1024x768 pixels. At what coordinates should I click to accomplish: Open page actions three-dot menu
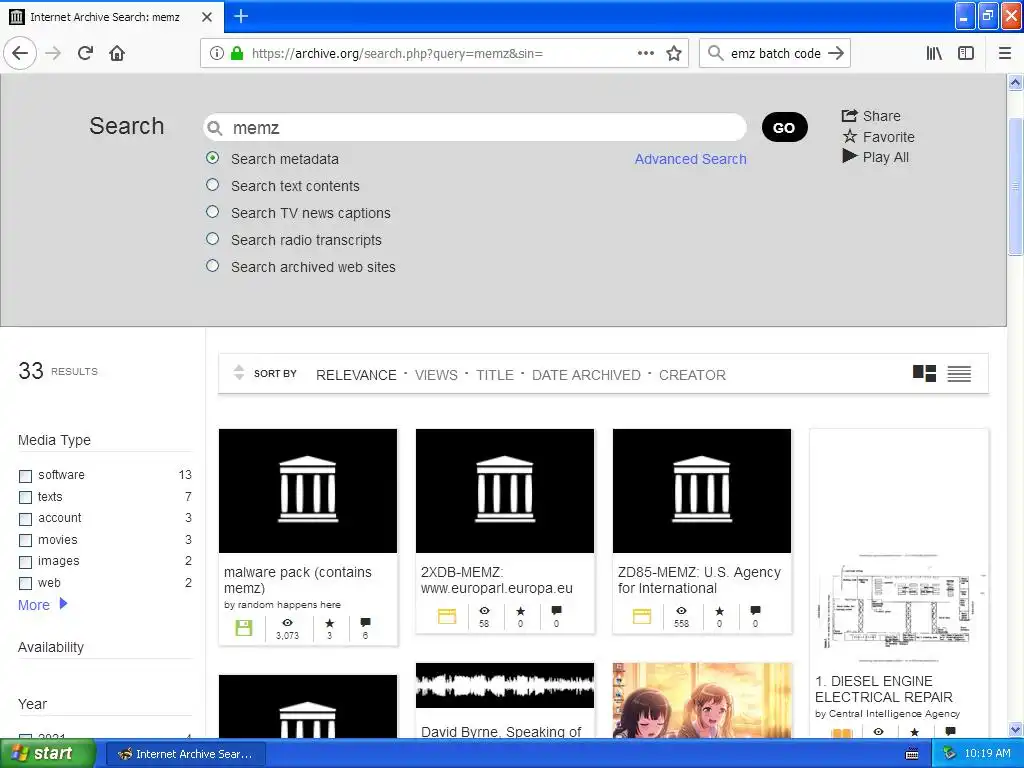click(x=645, y=53)
